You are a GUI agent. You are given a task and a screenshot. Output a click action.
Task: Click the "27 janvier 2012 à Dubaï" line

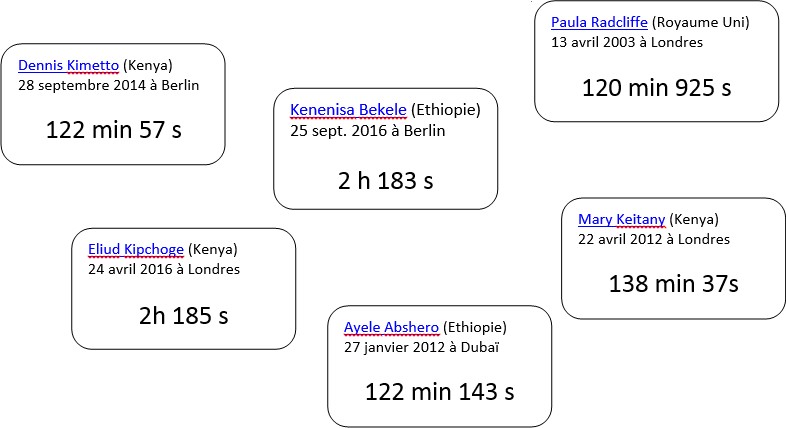(x=421, y=348)
